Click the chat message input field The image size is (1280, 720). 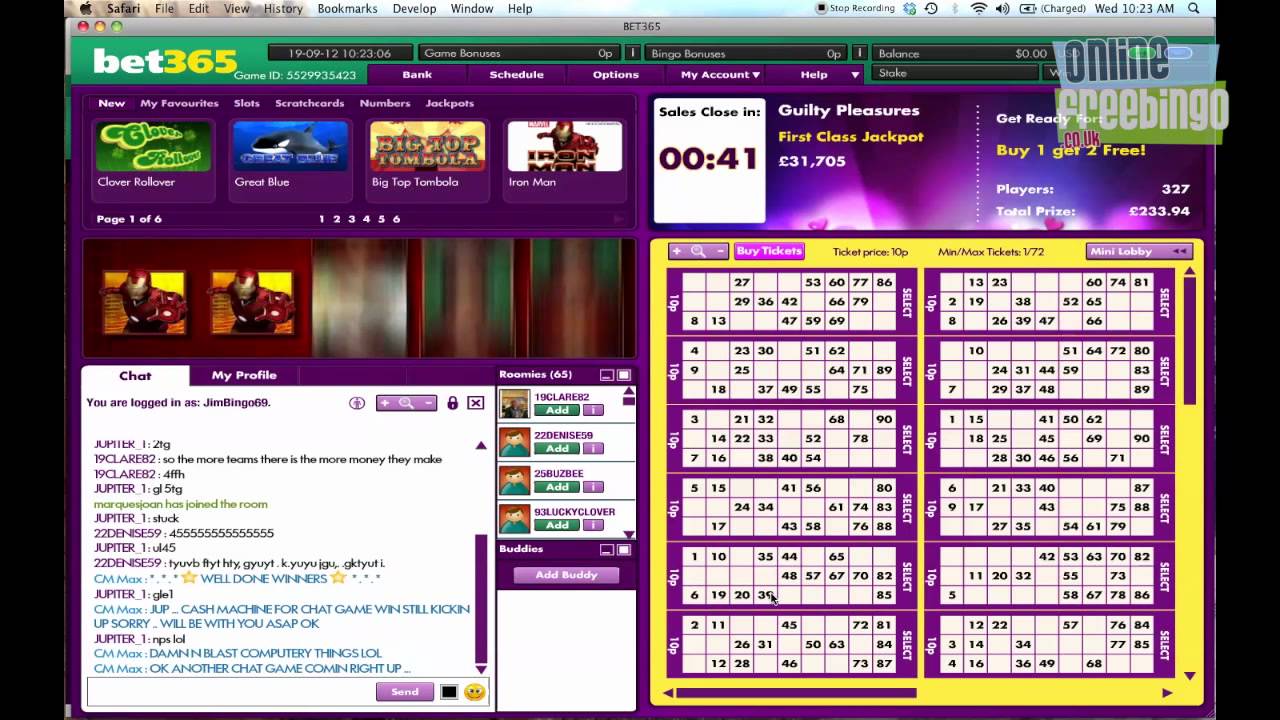click(230, 692)
